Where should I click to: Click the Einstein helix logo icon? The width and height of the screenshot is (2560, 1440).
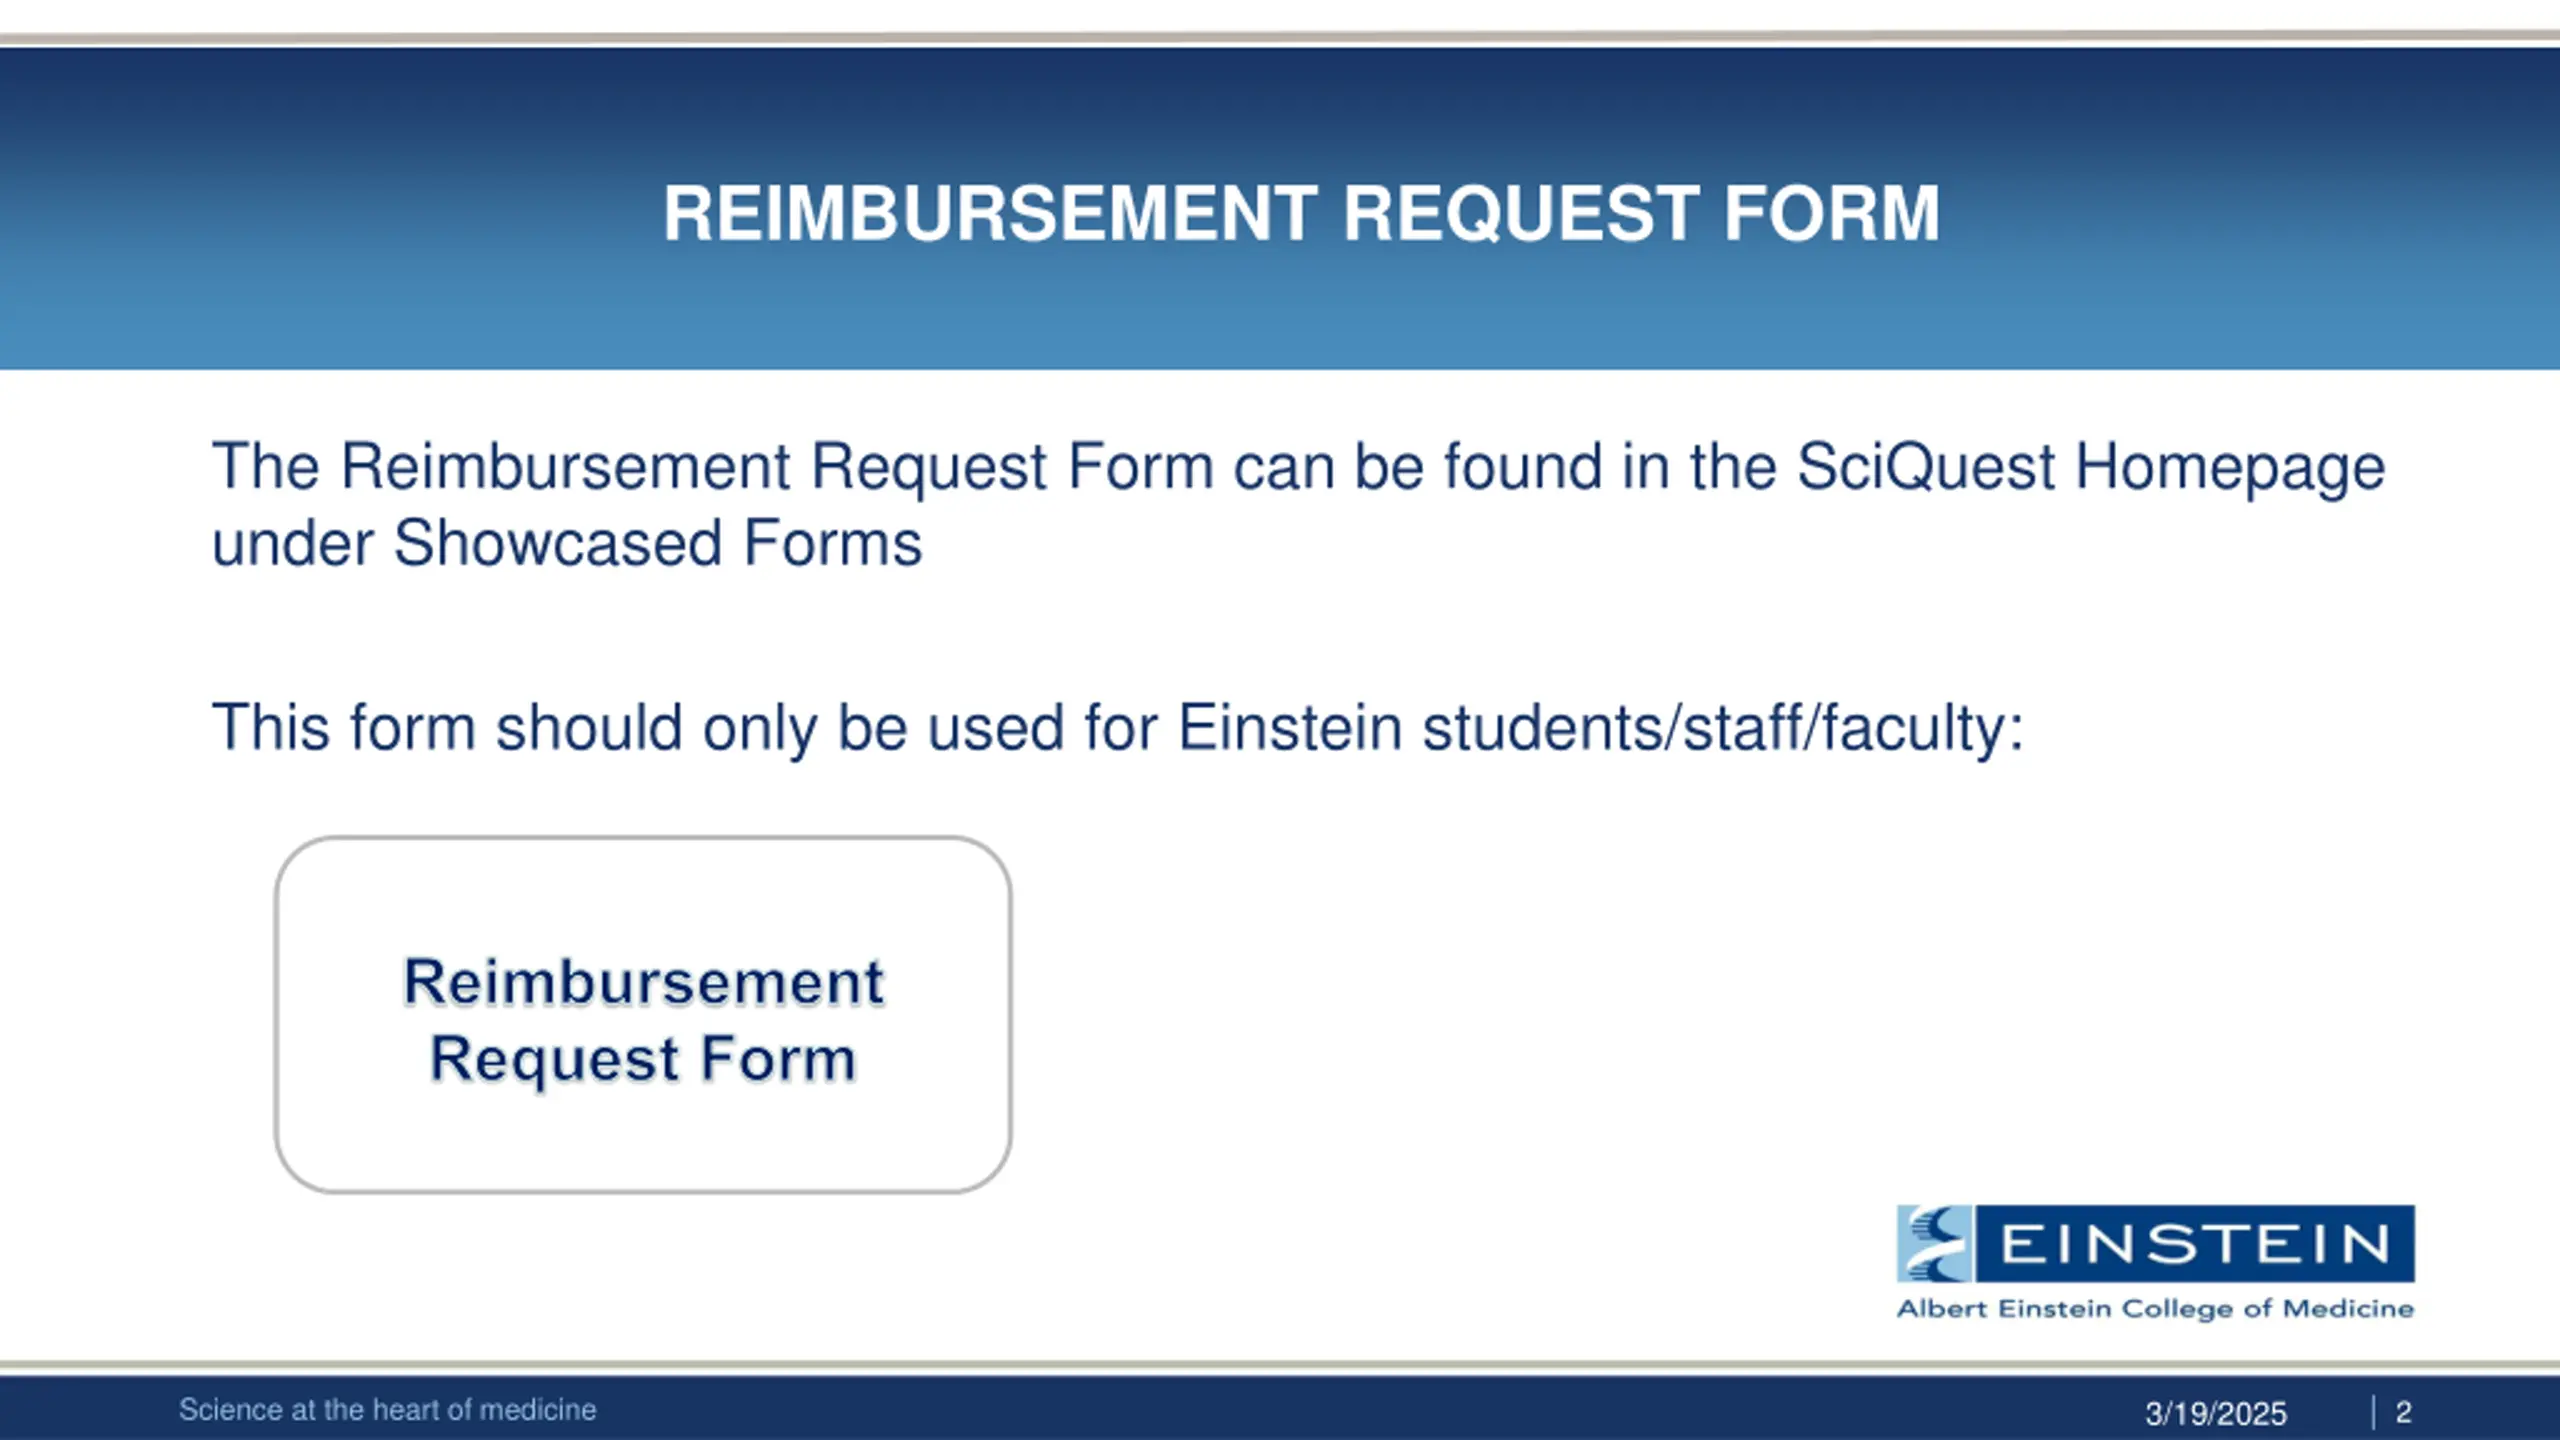(x=1935, y=1244)
